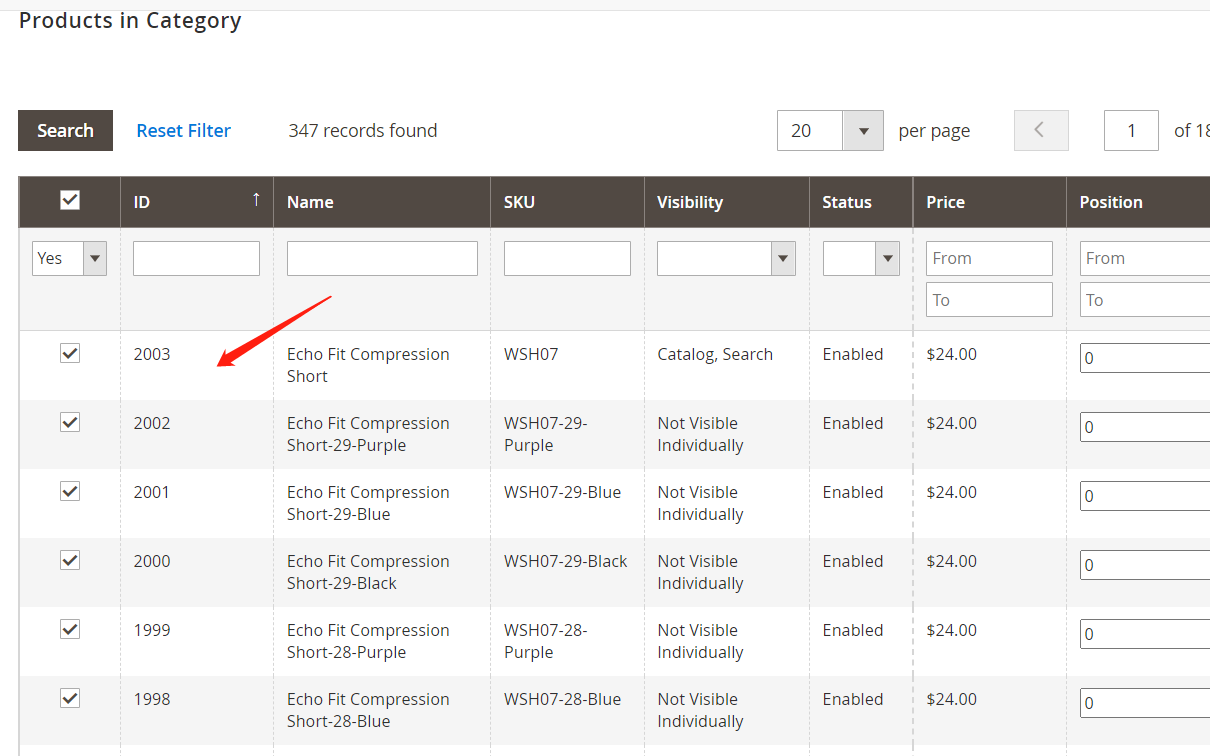
Task: Click name Echo Fit Compression Short-28-Purple
Action: pyautogui.click(x=368, y=641)
